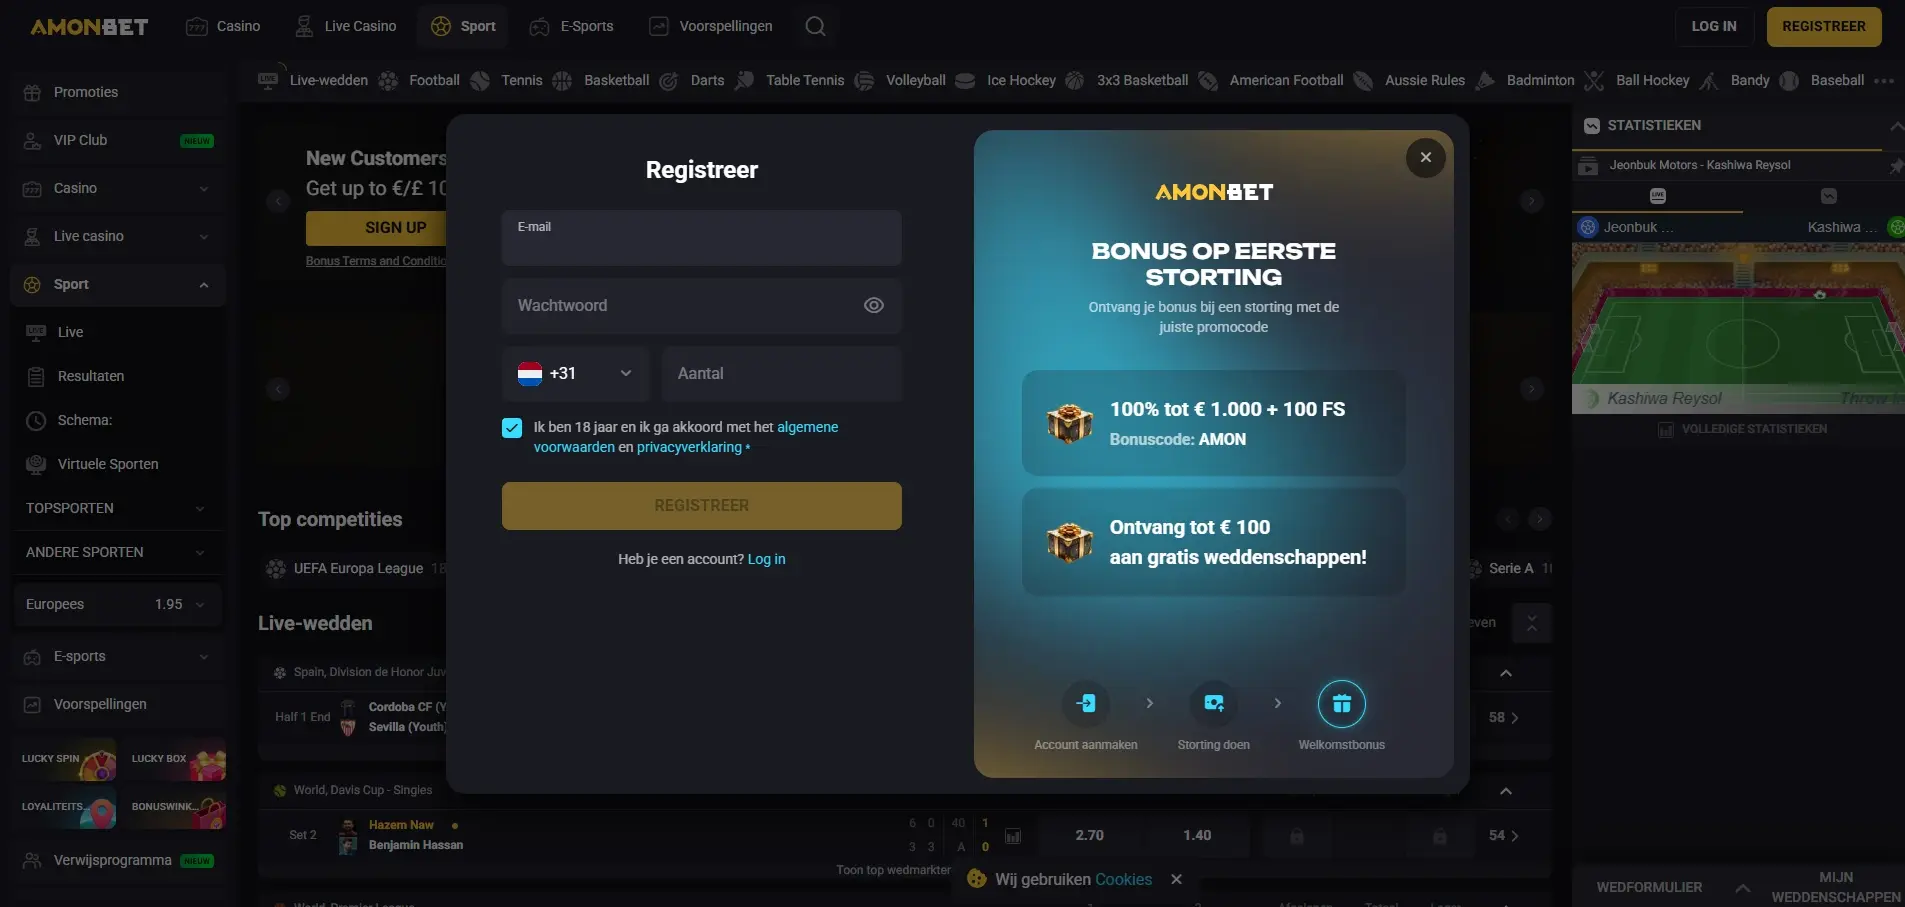Click the Lucky Spin thumbnail
The height and width of the screenshot is (907, 1905).
click(x=65, y=759)
